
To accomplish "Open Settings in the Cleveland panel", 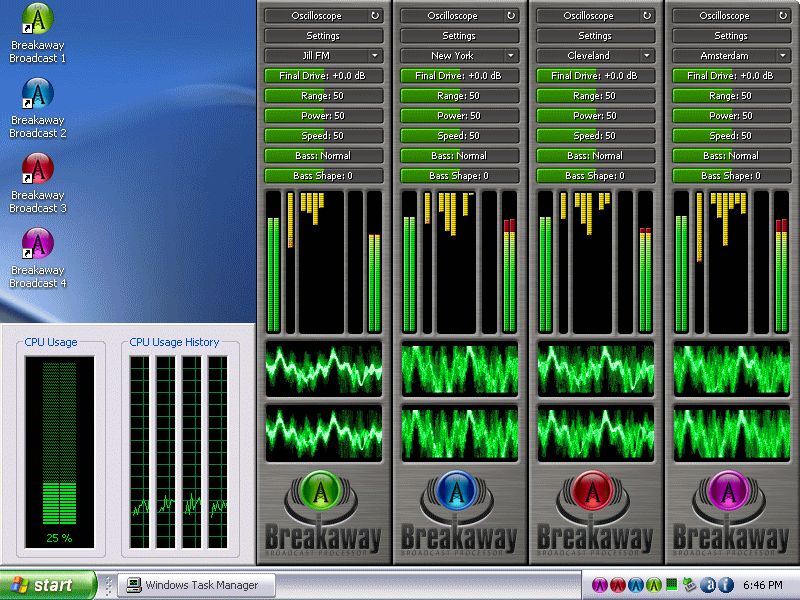I will (595, 36).
